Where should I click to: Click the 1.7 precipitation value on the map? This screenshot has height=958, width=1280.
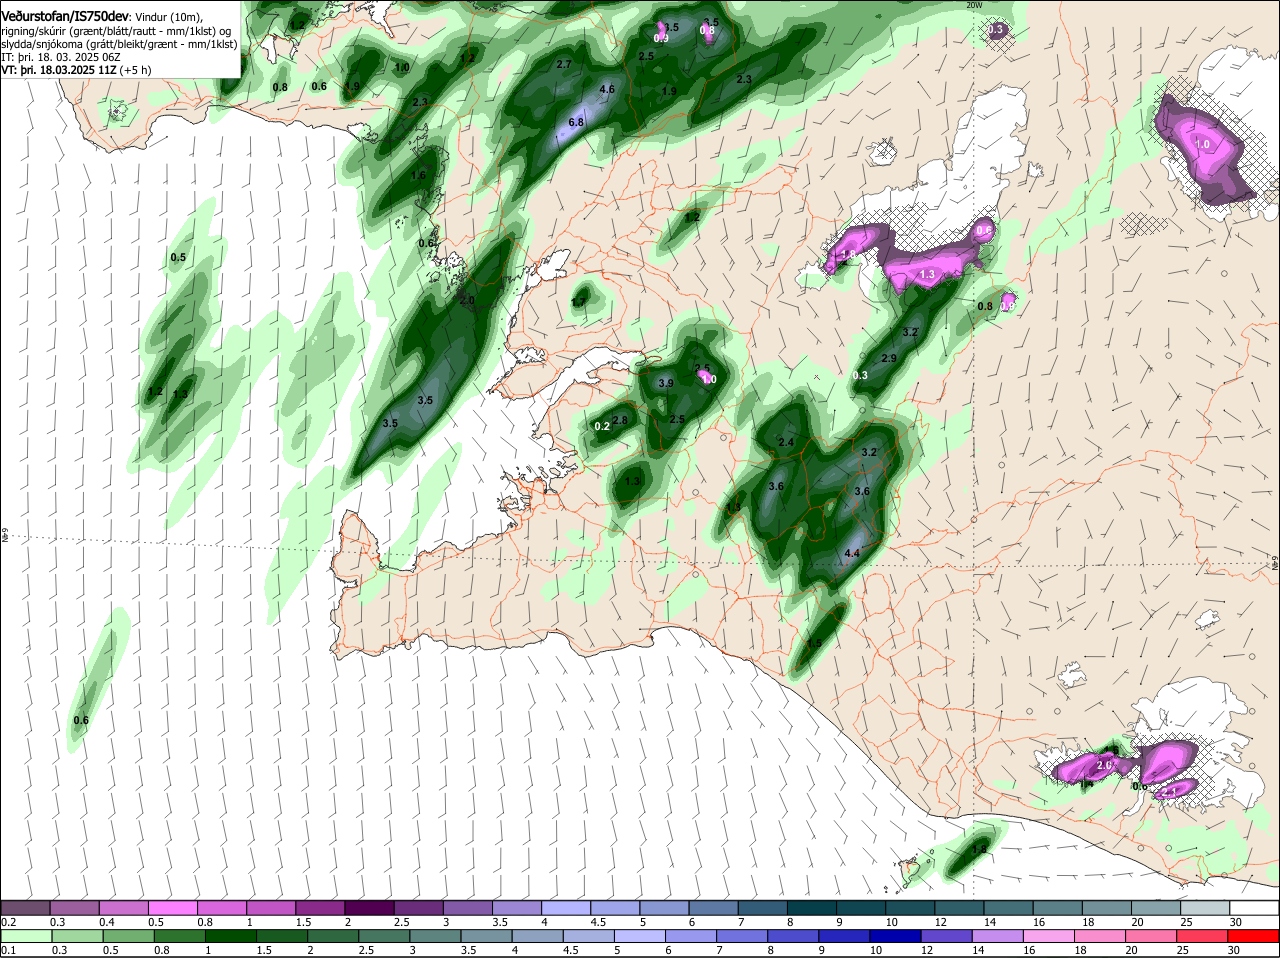point(579,302)
